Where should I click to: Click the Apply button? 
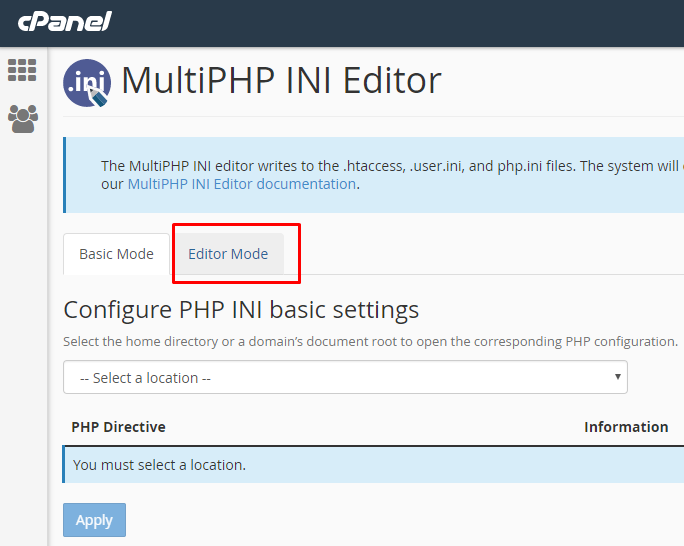click(94, 520)
